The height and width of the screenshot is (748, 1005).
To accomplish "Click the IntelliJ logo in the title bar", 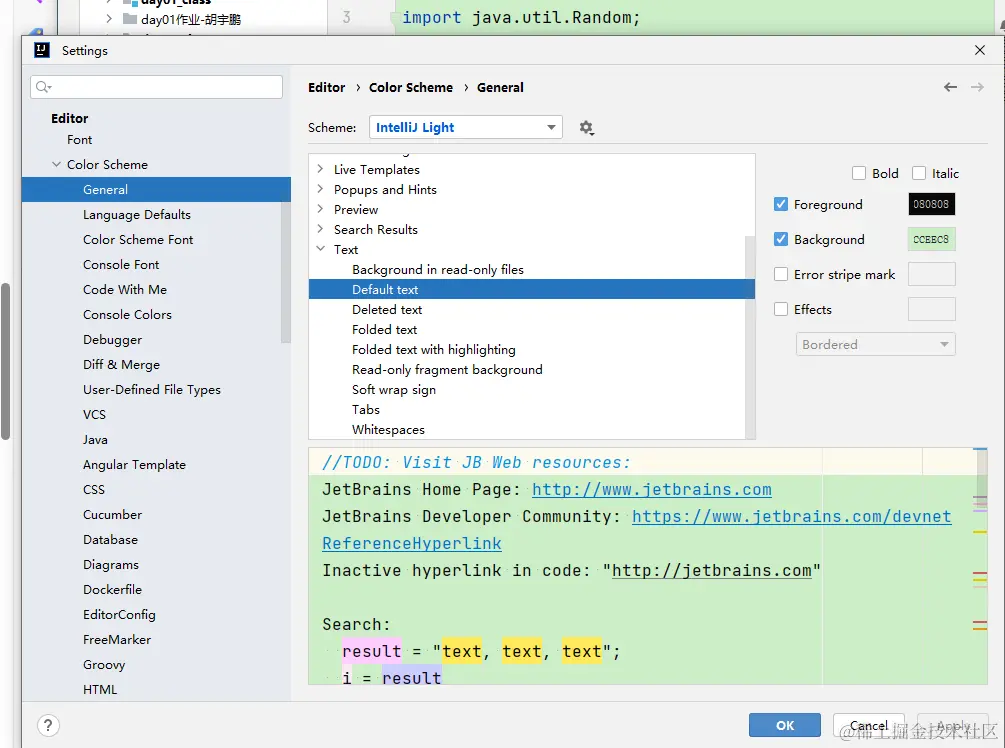I will (42, 50).
